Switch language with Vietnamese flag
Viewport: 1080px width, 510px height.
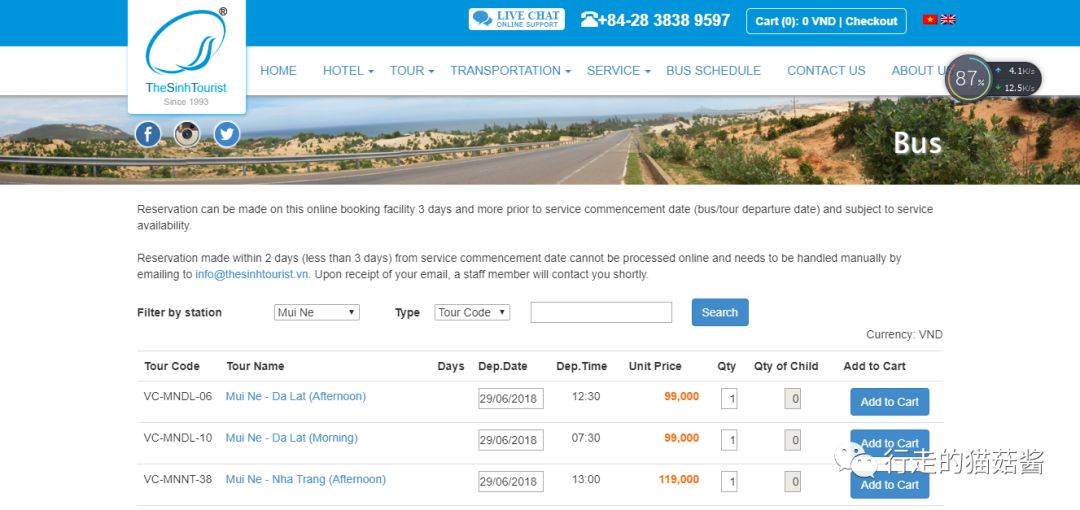point(930,19)
